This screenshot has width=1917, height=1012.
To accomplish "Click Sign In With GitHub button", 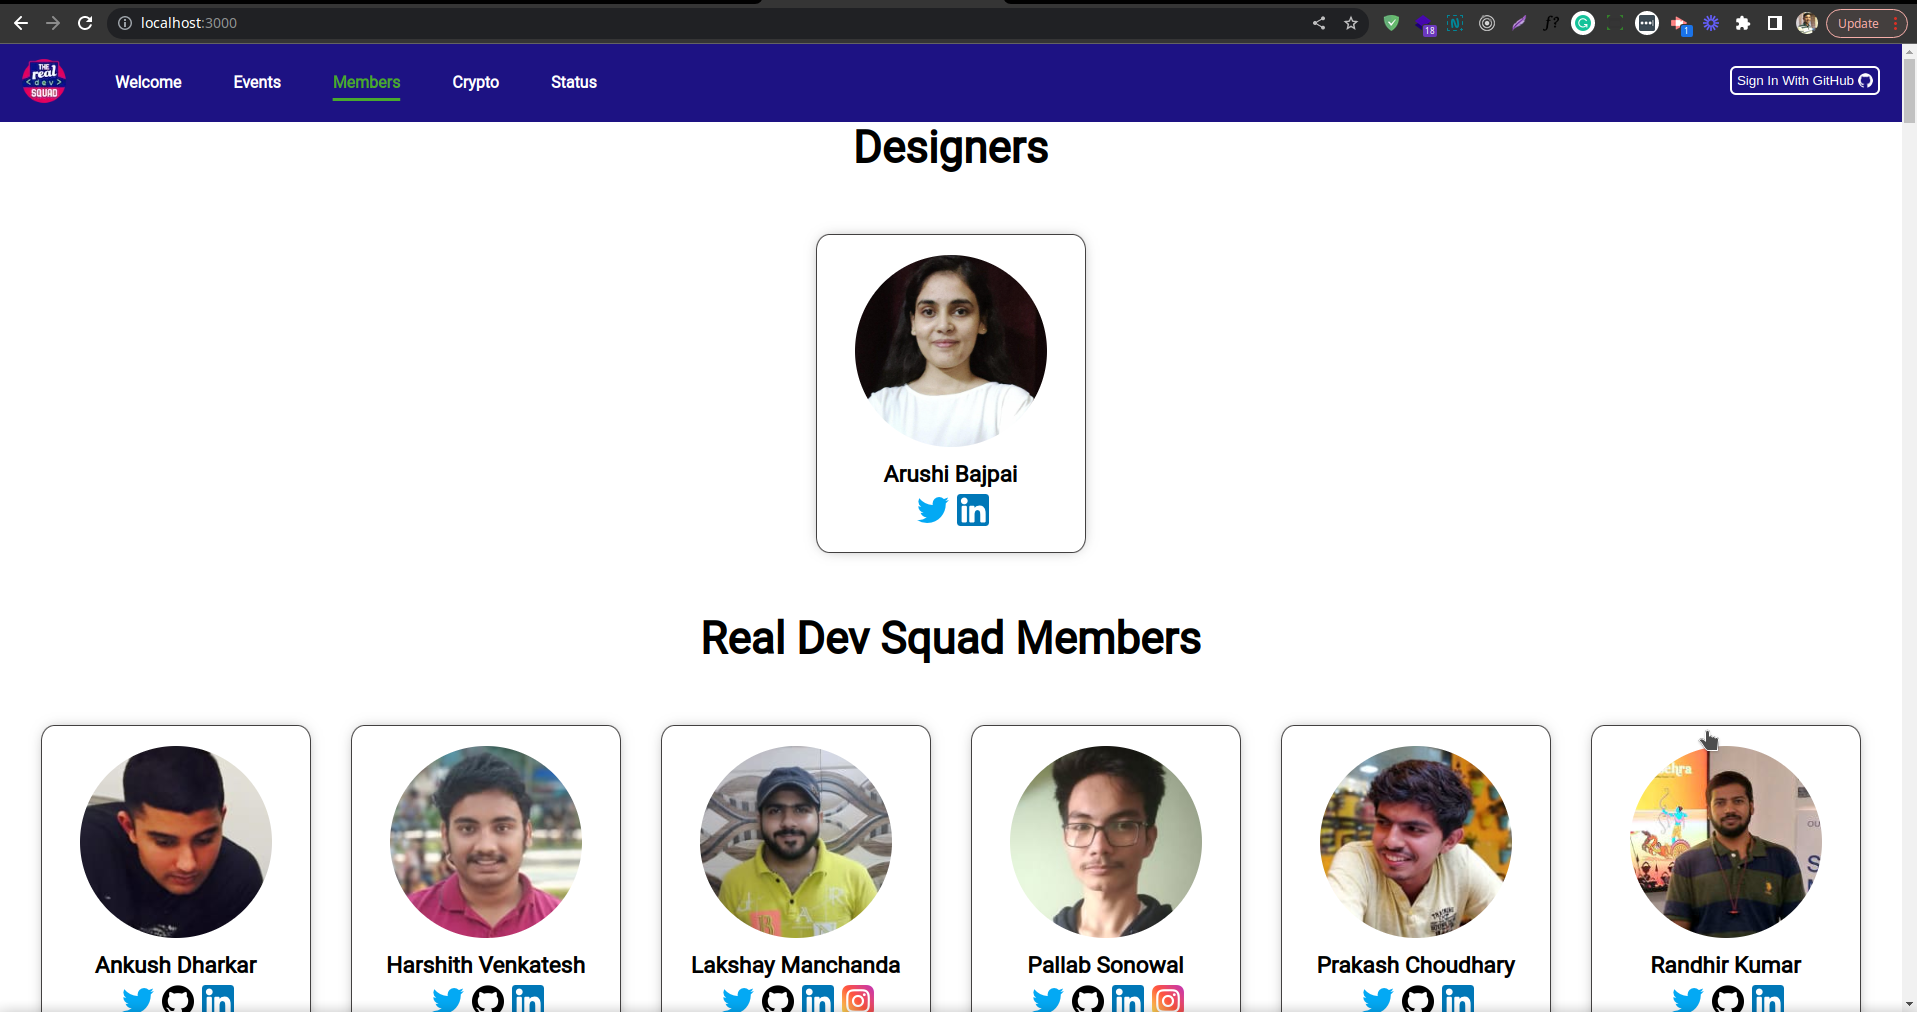I will click(1804, 81).
